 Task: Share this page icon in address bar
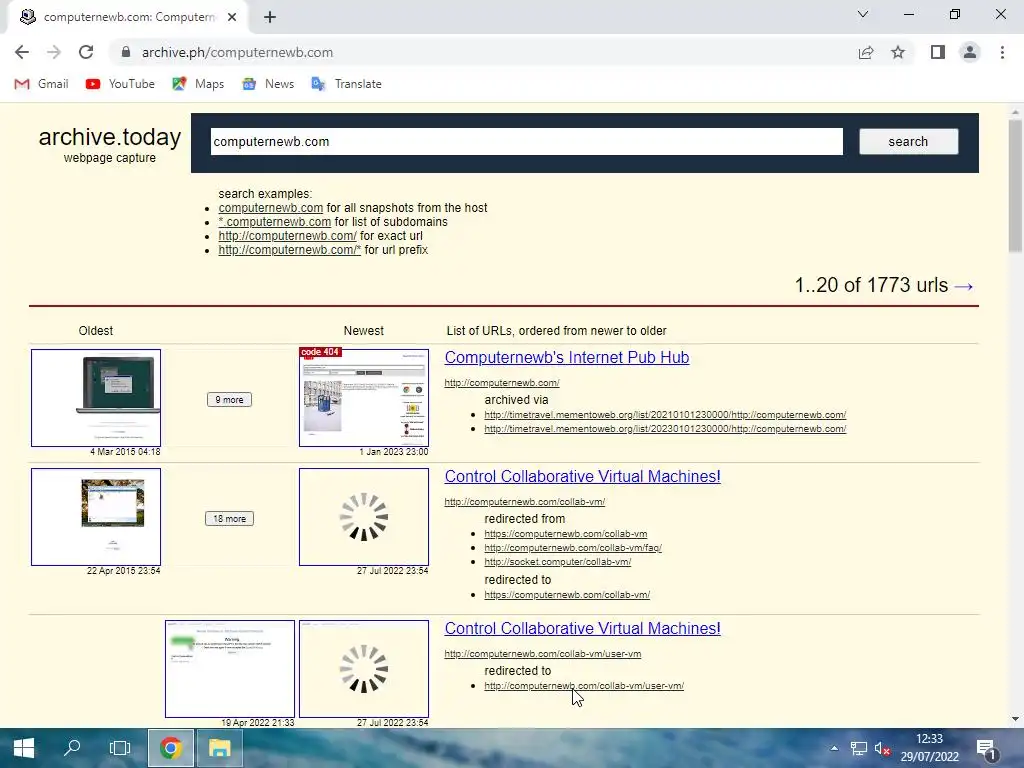[866, 52]
